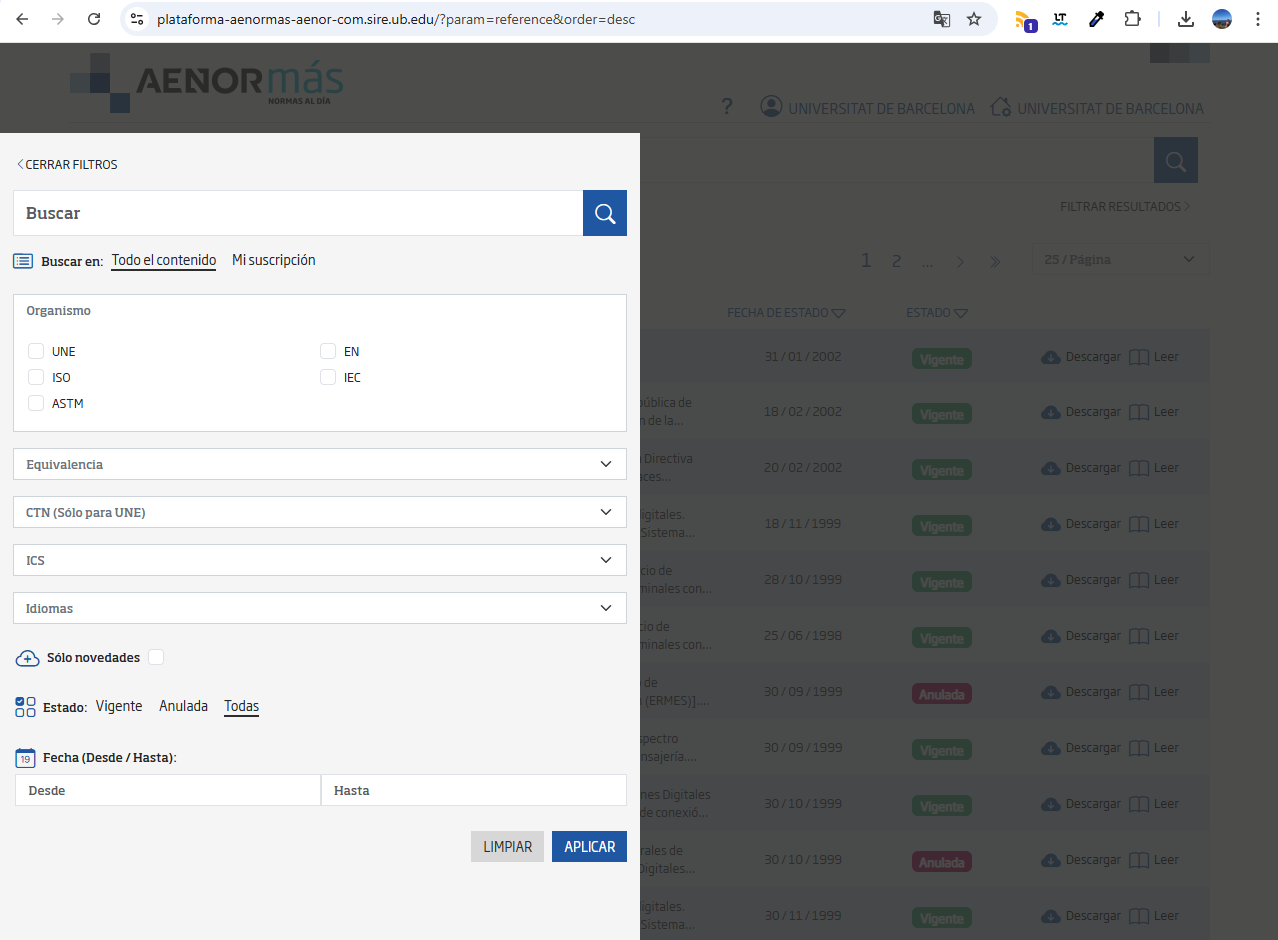Select the Vigente estado option
The width and height of the screenshot is (1278, 940).
119,706
